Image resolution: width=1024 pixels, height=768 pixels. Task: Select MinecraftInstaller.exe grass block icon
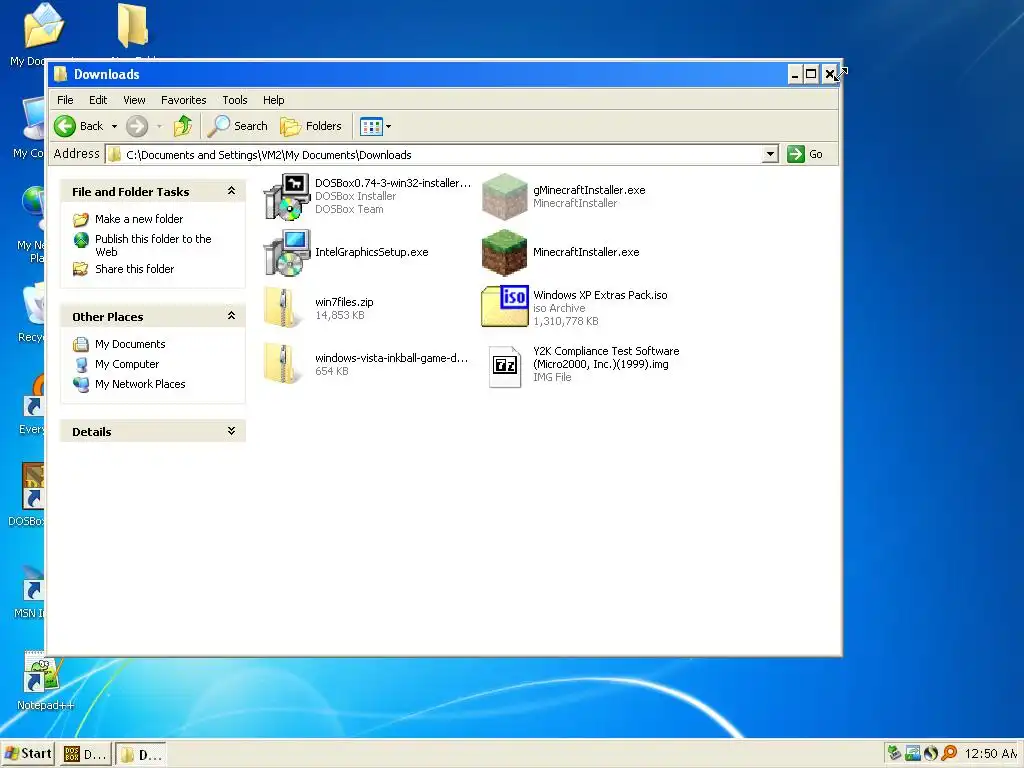(x=504, y=253)
